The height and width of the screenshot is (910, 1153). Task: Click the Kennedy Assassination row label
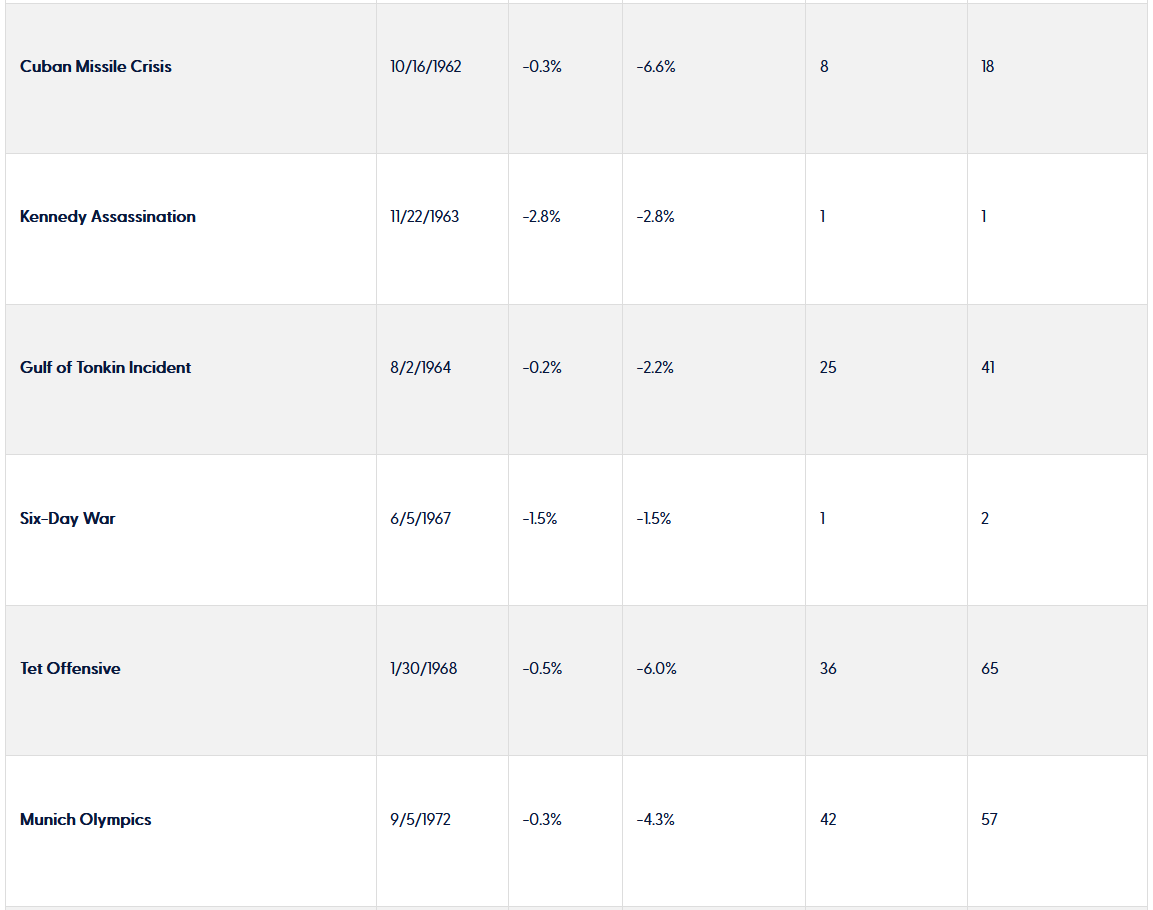click(x=108, y=217)
